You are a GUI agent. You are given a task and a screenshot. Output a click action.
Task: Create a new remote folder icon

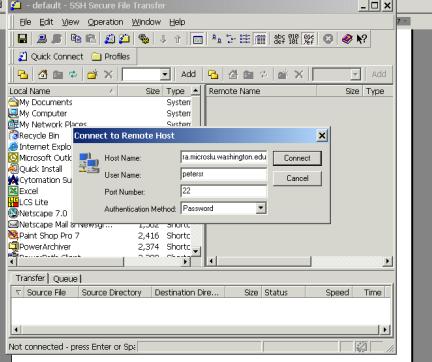coord(283,74)
